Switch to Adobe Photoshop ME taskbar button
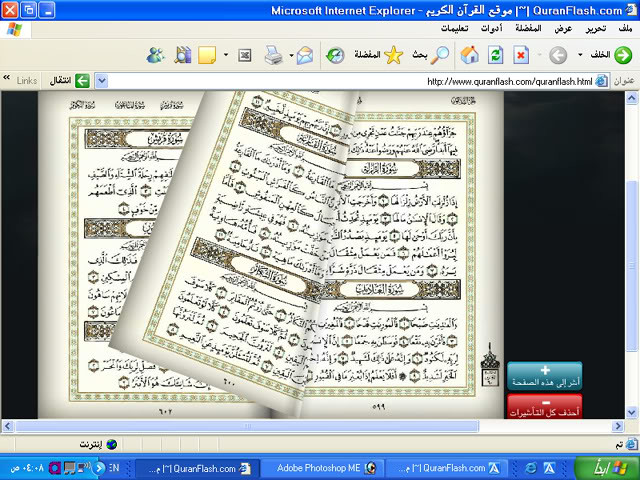 click(x=322, y=468)
